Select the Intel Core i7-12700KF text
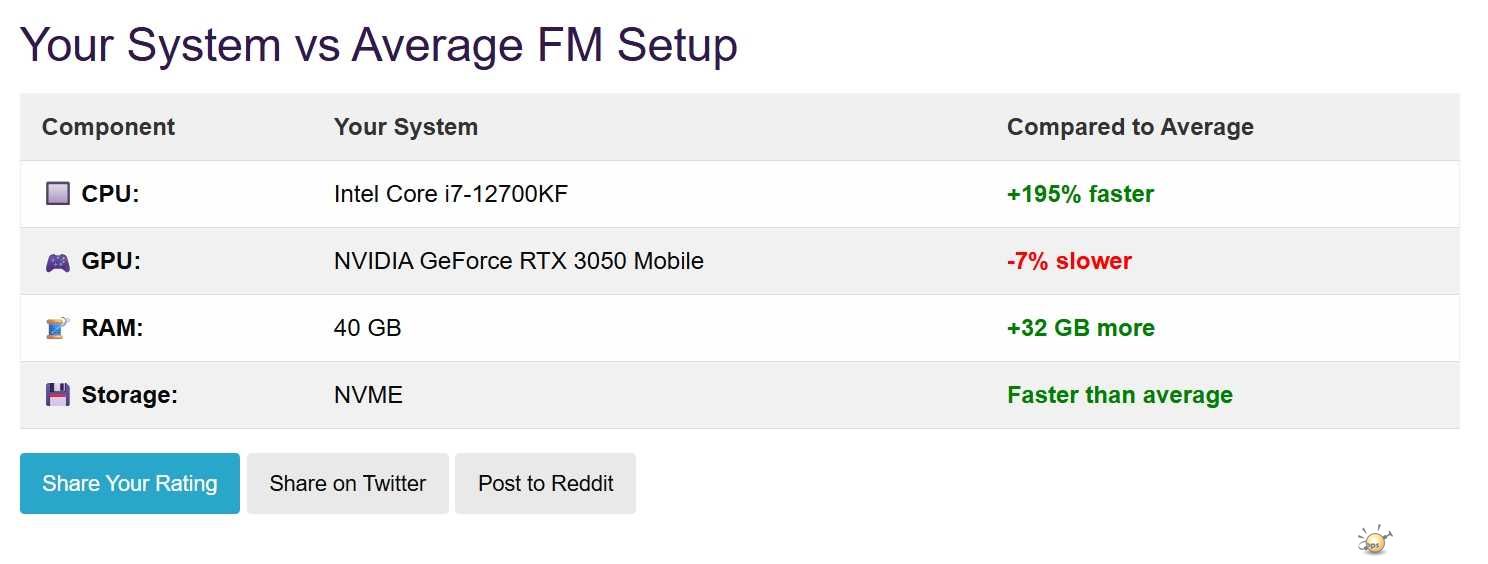Image resolution: width=1488 pixels, height=564 pixels. (x=450, y=194)
